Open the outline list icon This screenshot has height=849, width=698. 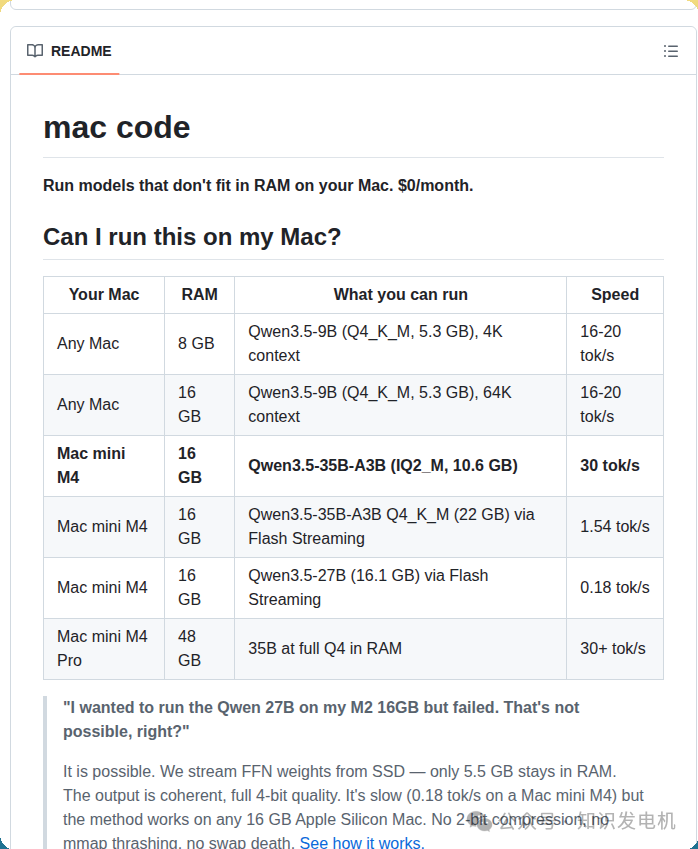click(x=671, y=50)
